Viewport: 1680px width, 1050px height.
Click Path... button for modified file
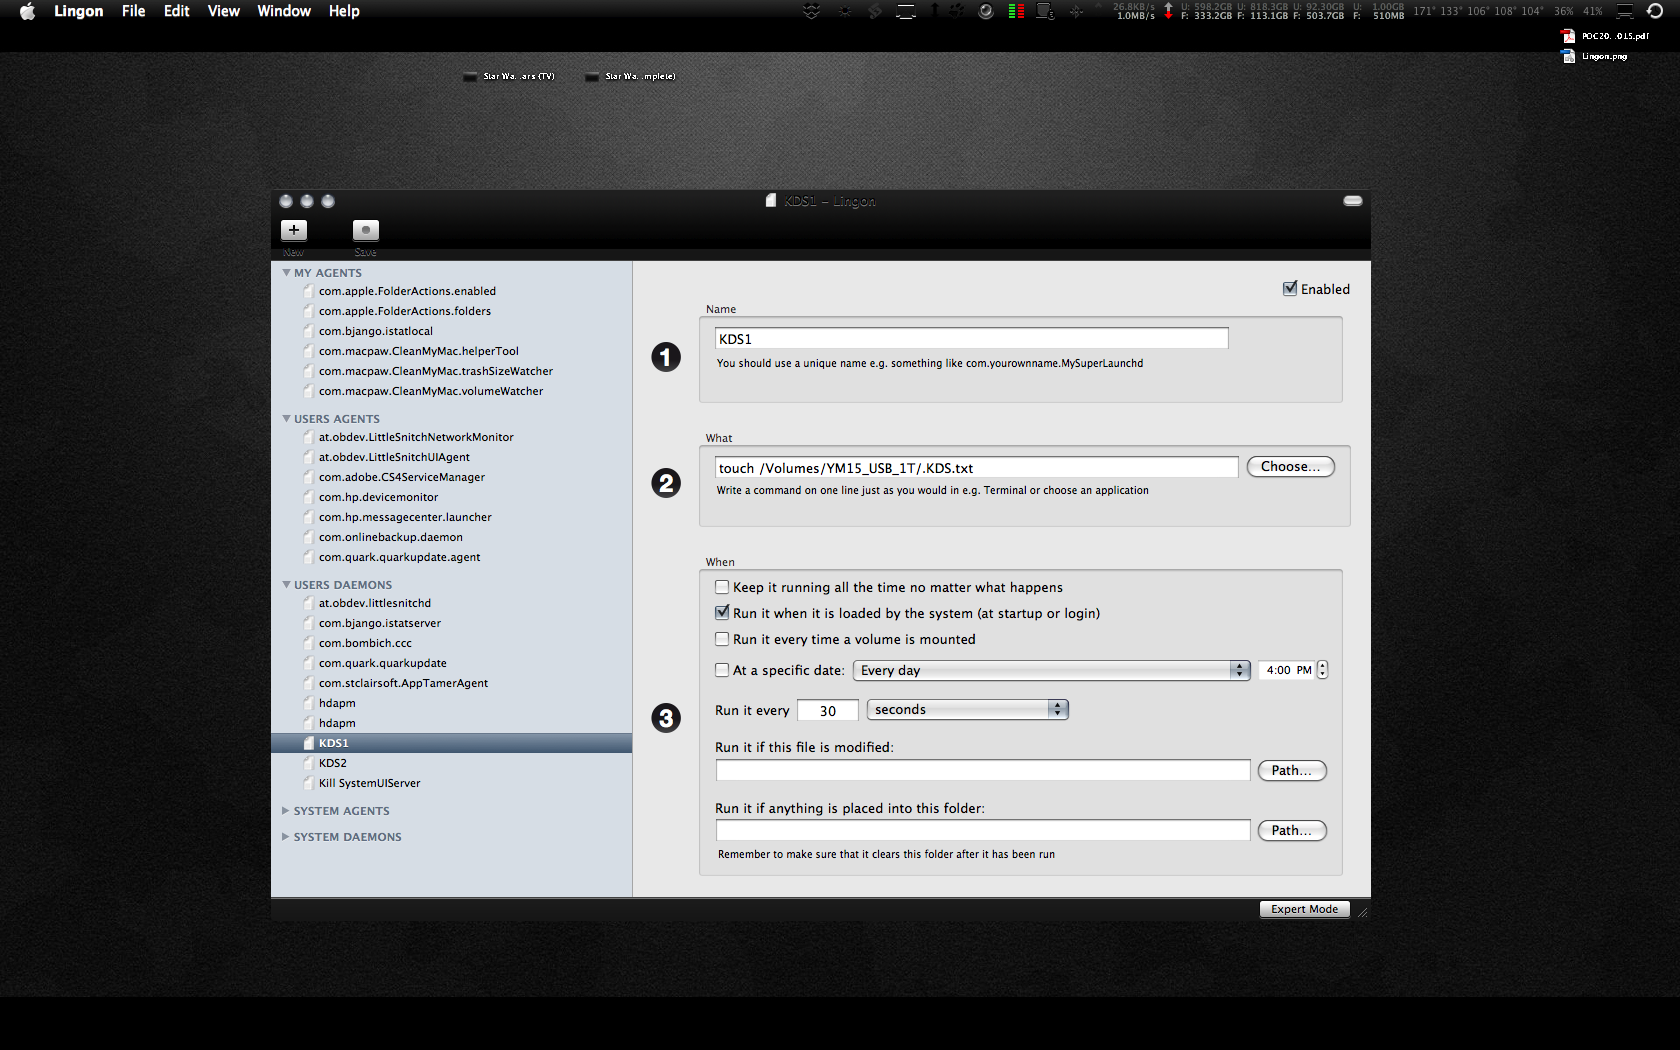click(x=1292, y=770)
